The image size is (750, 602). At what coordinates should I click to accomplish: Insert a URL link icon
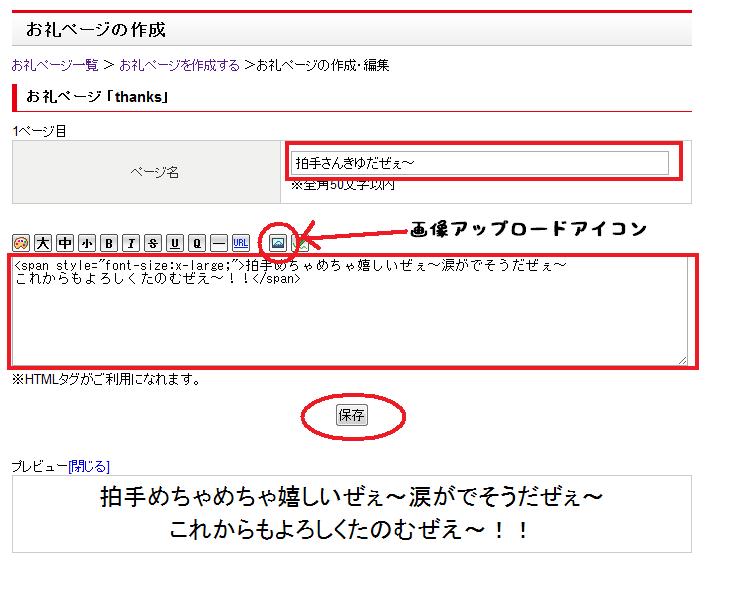(x=241, y=242)
